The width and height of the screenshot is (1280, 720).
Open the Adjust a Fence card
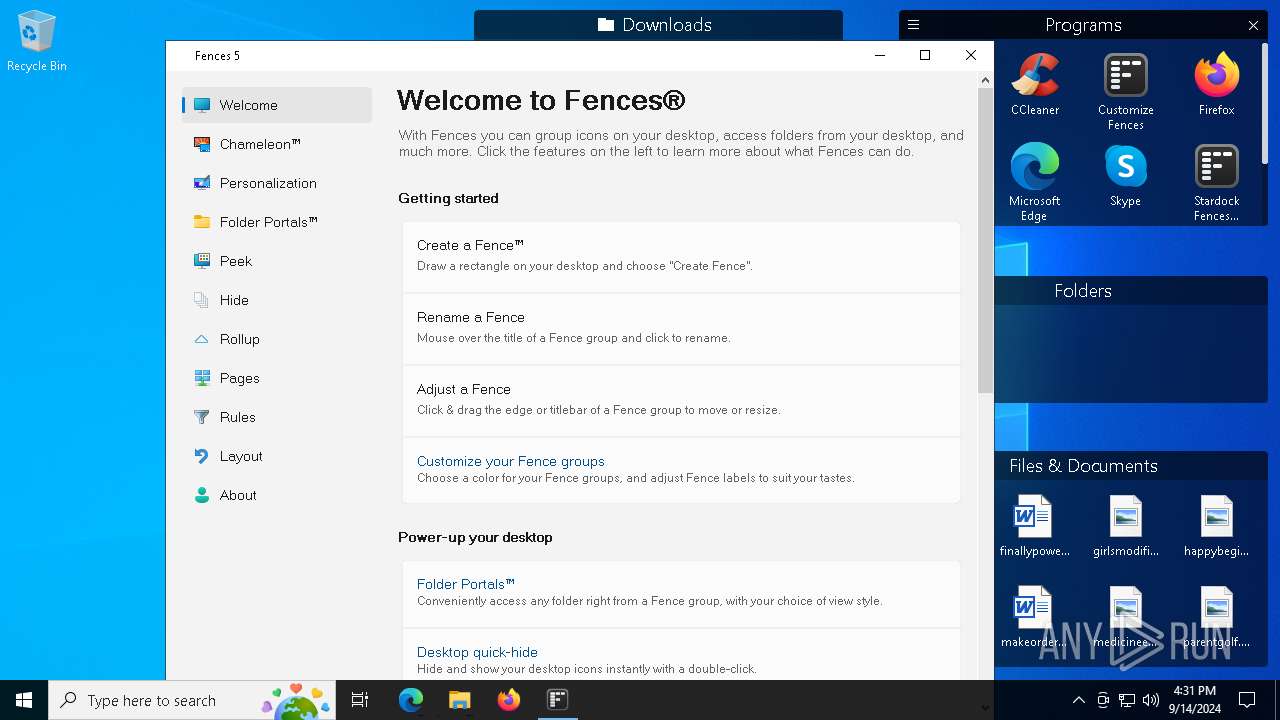[x=681, y=401]
